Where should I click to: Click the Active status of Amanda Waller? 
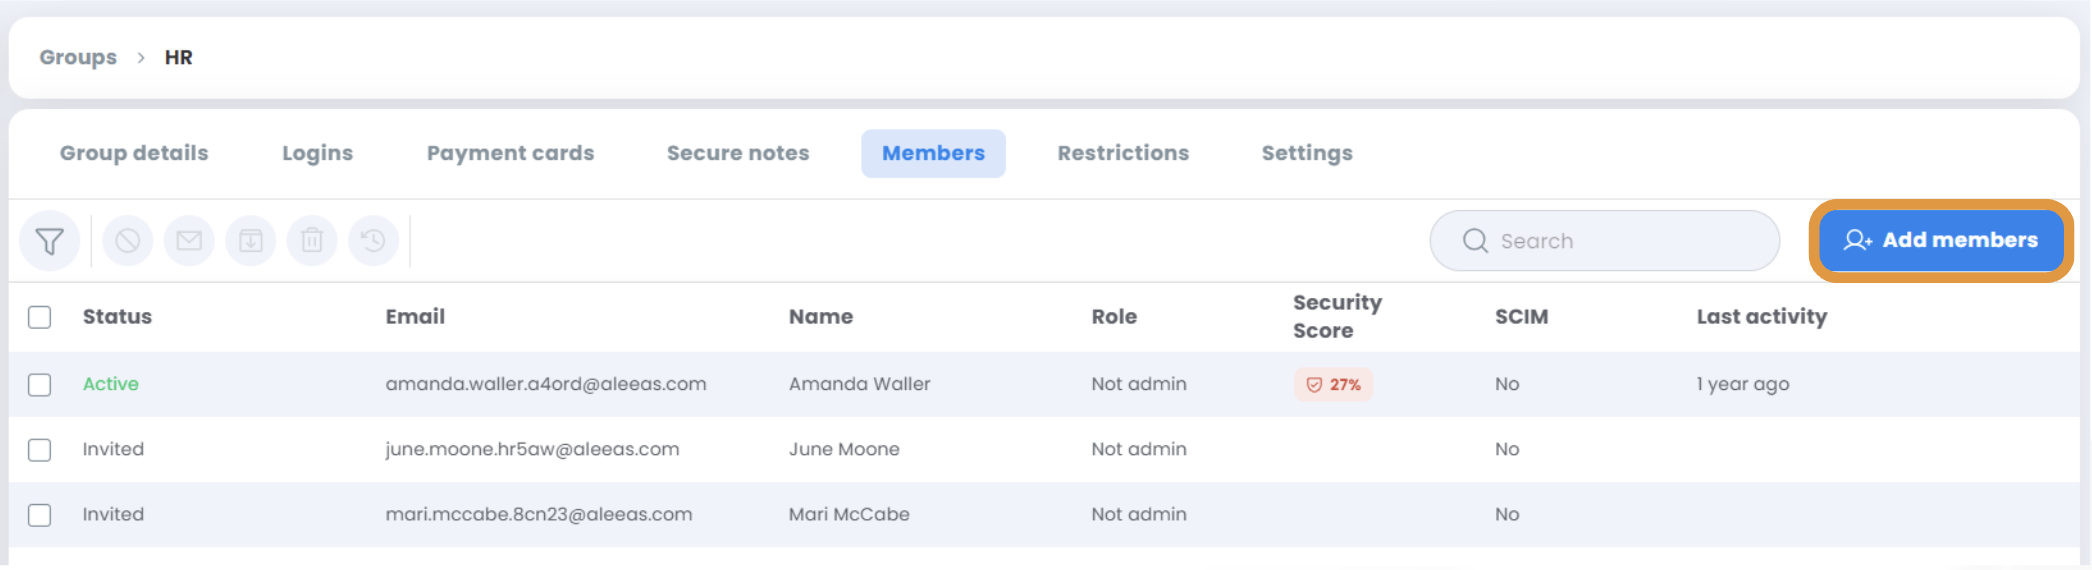[111, 384]
